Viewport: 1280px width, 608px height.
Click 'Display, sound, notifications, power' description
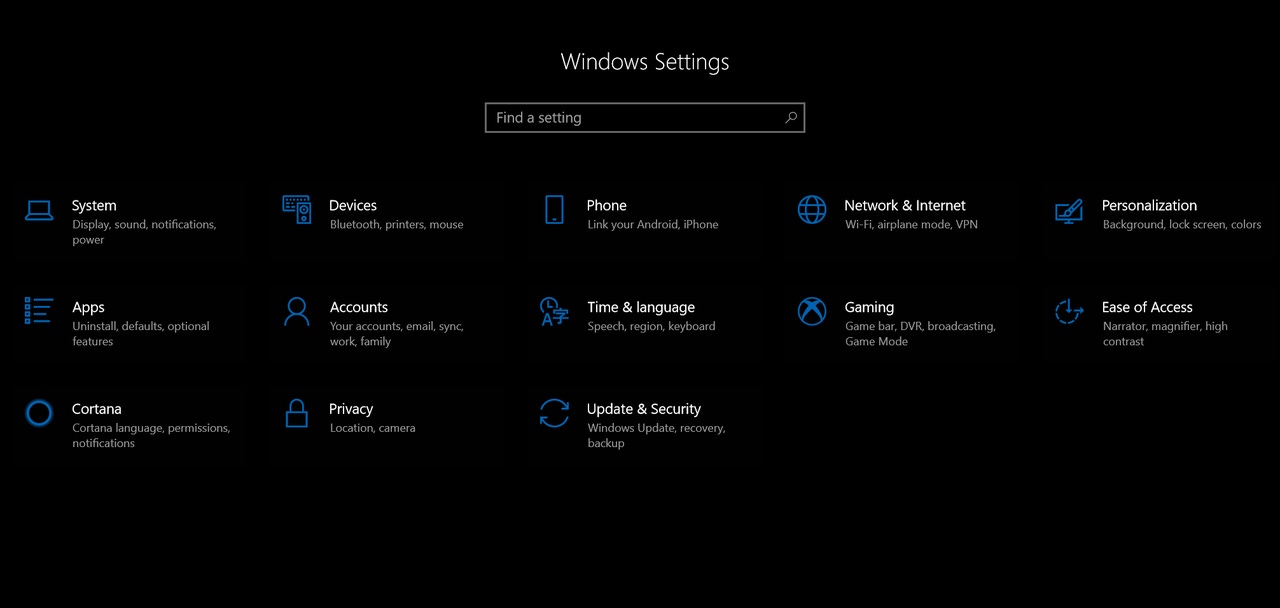pyautogui.click(x=144, y=232)
